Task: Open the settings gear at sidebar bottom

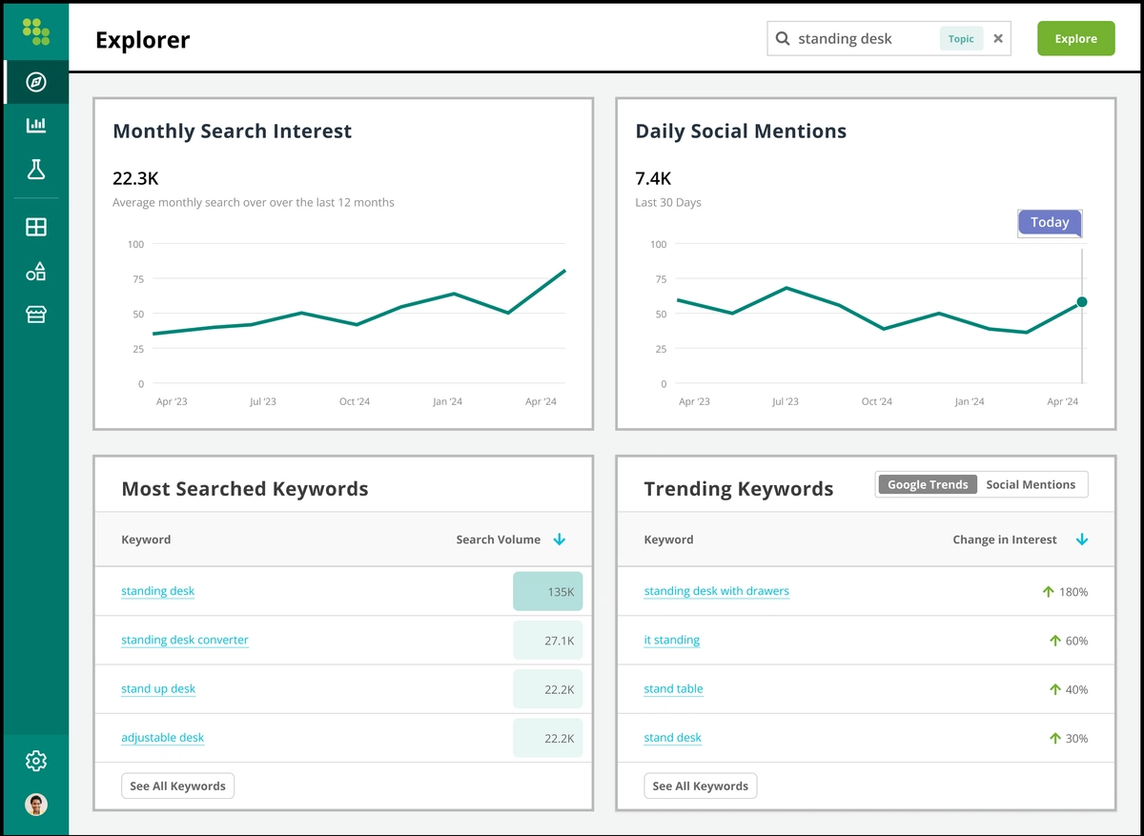Action: pos(36,760)
